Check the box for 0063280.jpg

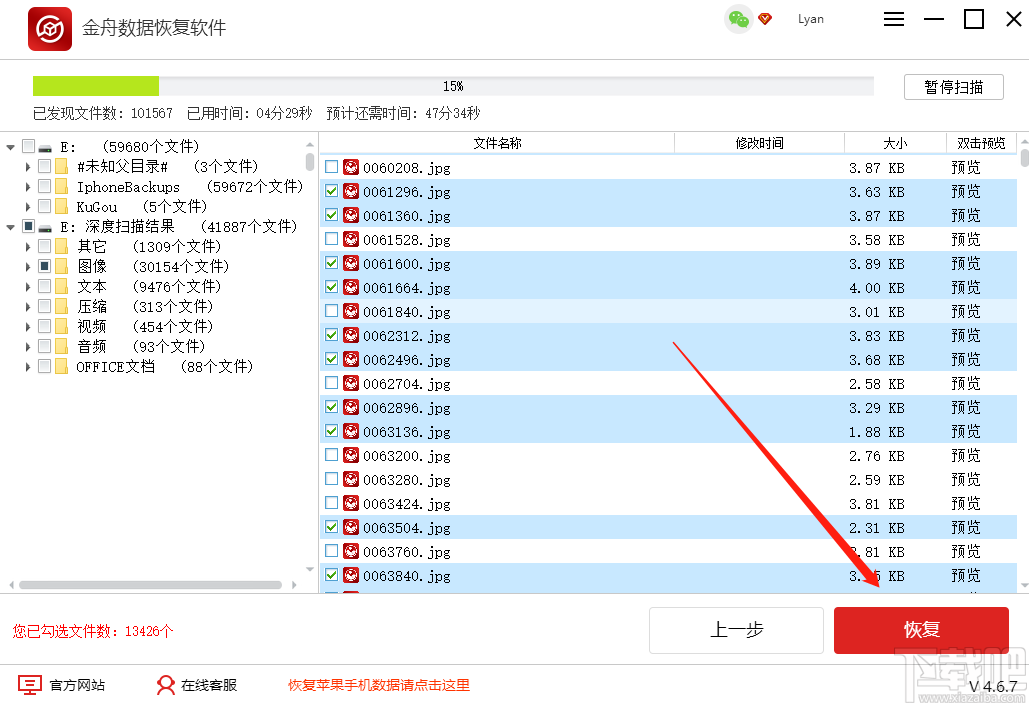coord(331,479)
